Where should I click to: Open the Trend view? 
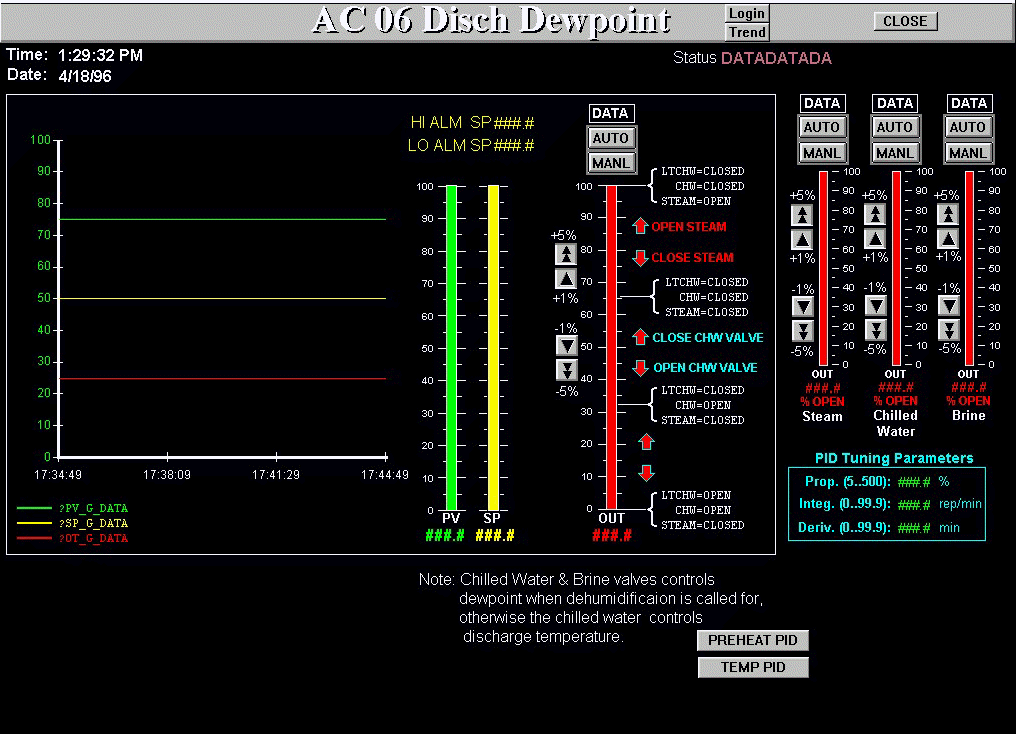(746, 32)
